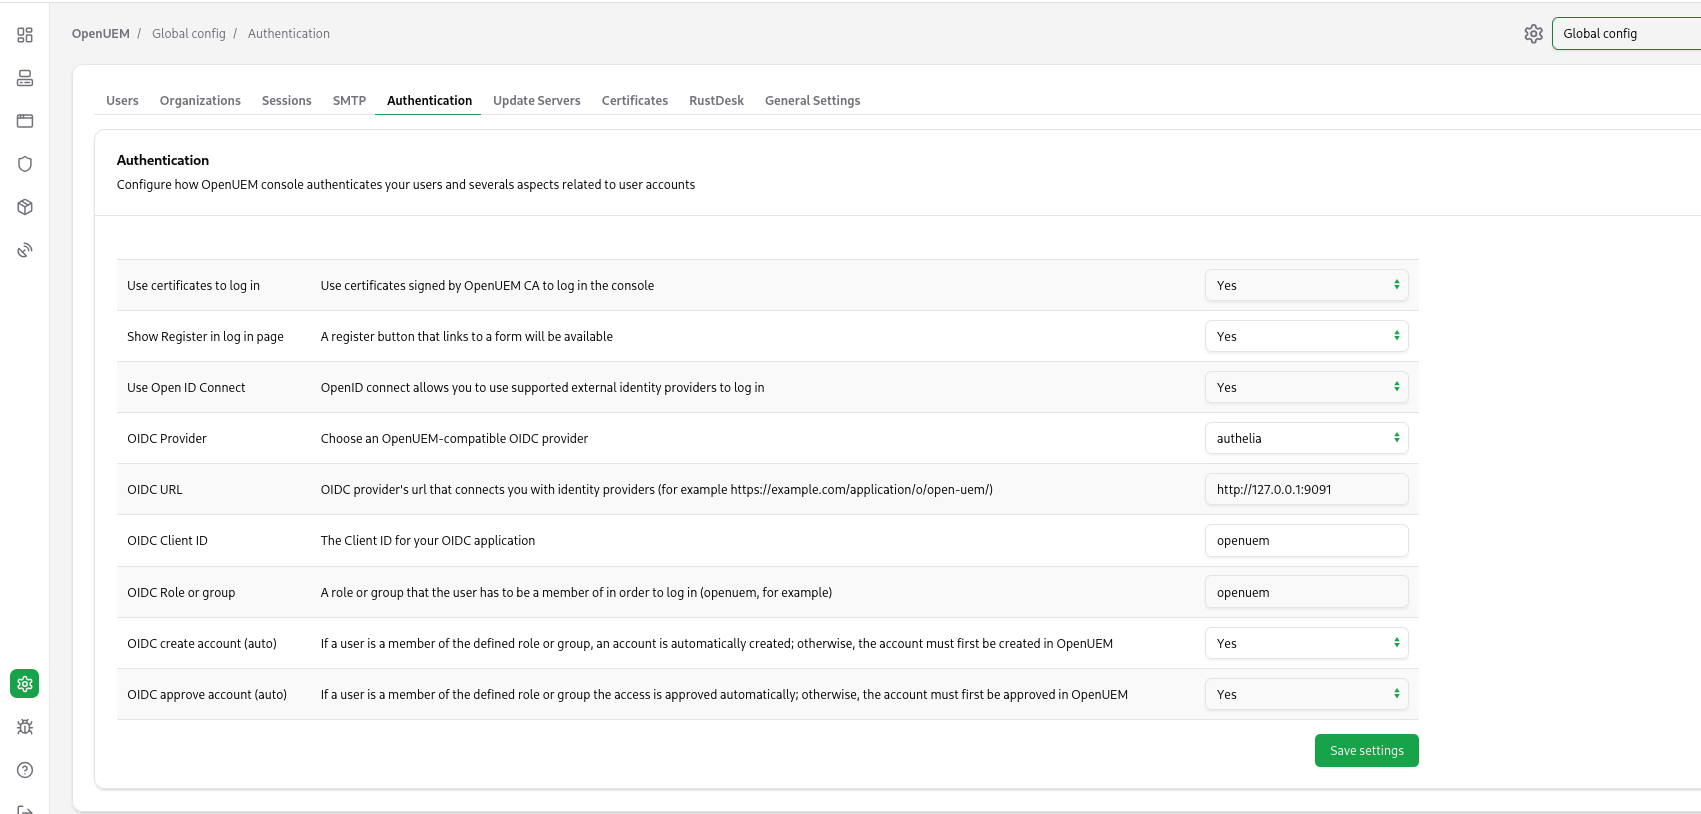Open the browser window icon in sidebar
The image size is (1701, 814).
(x=25, y=121)
